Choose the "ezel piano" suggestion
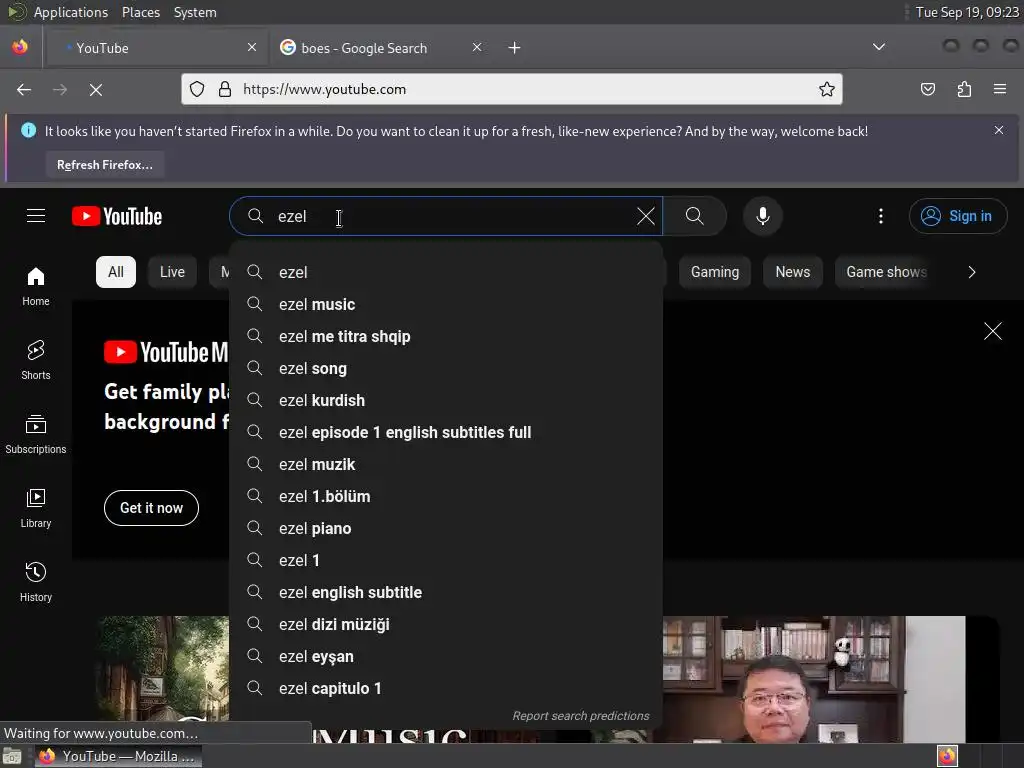This screenshot has width=1024, height=768. 446,528
